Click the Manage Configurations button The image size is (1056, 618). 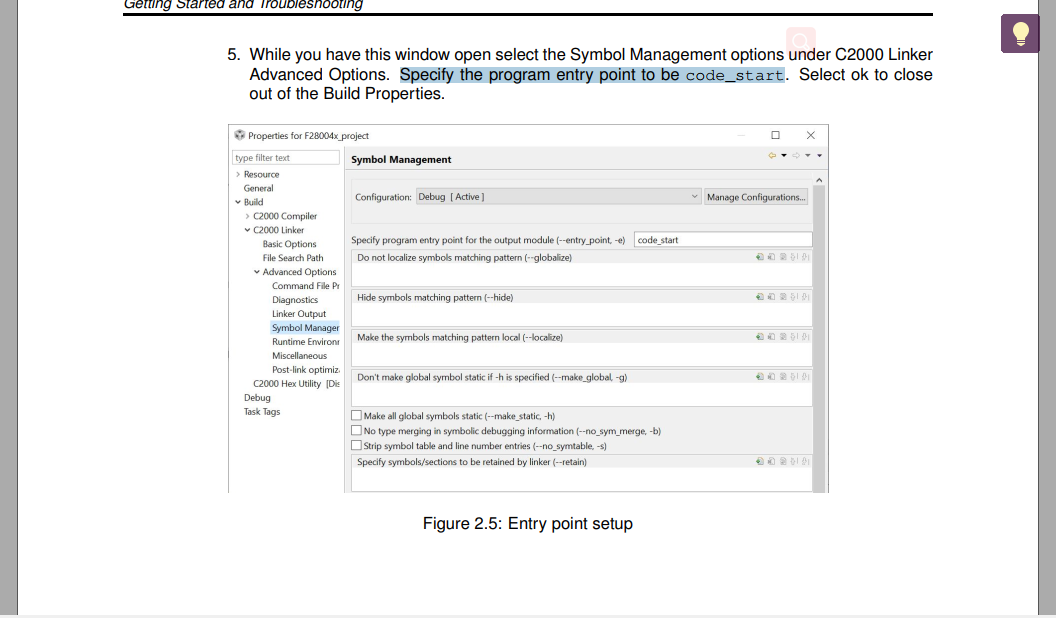click(x=756, y=197)
